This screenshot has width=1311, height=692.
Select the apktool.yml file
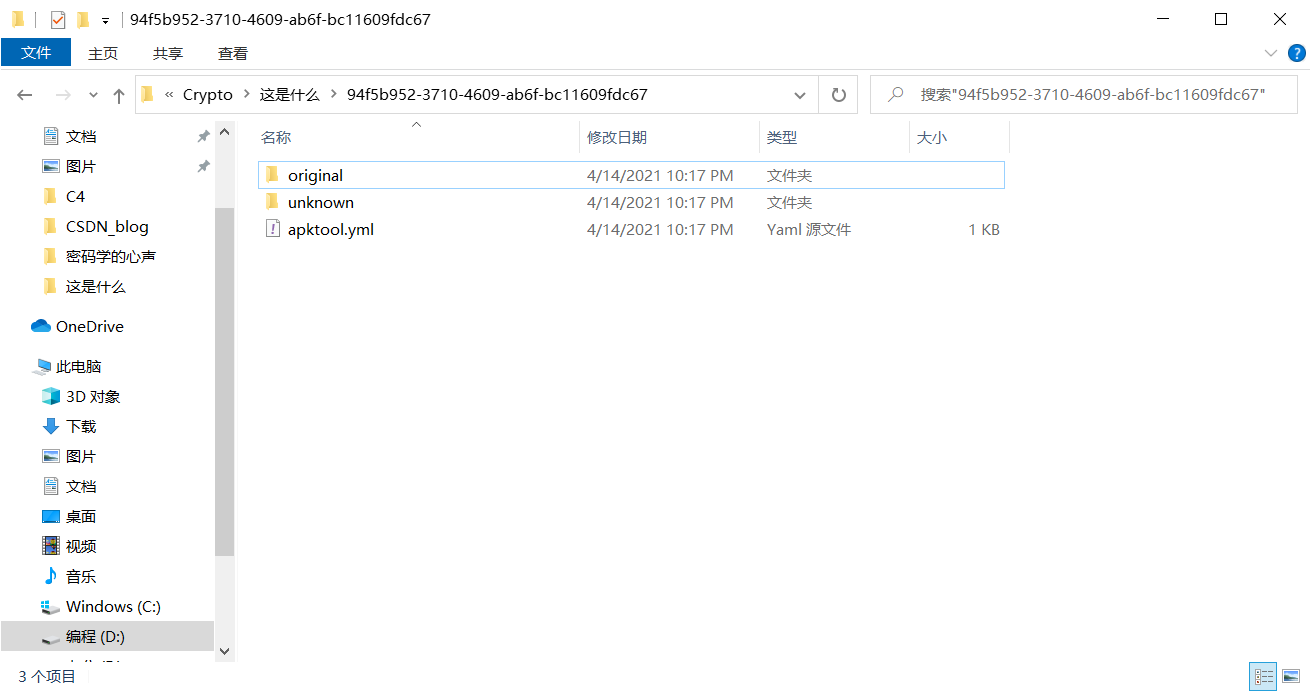pyautogui.click(x=631, y=229)
